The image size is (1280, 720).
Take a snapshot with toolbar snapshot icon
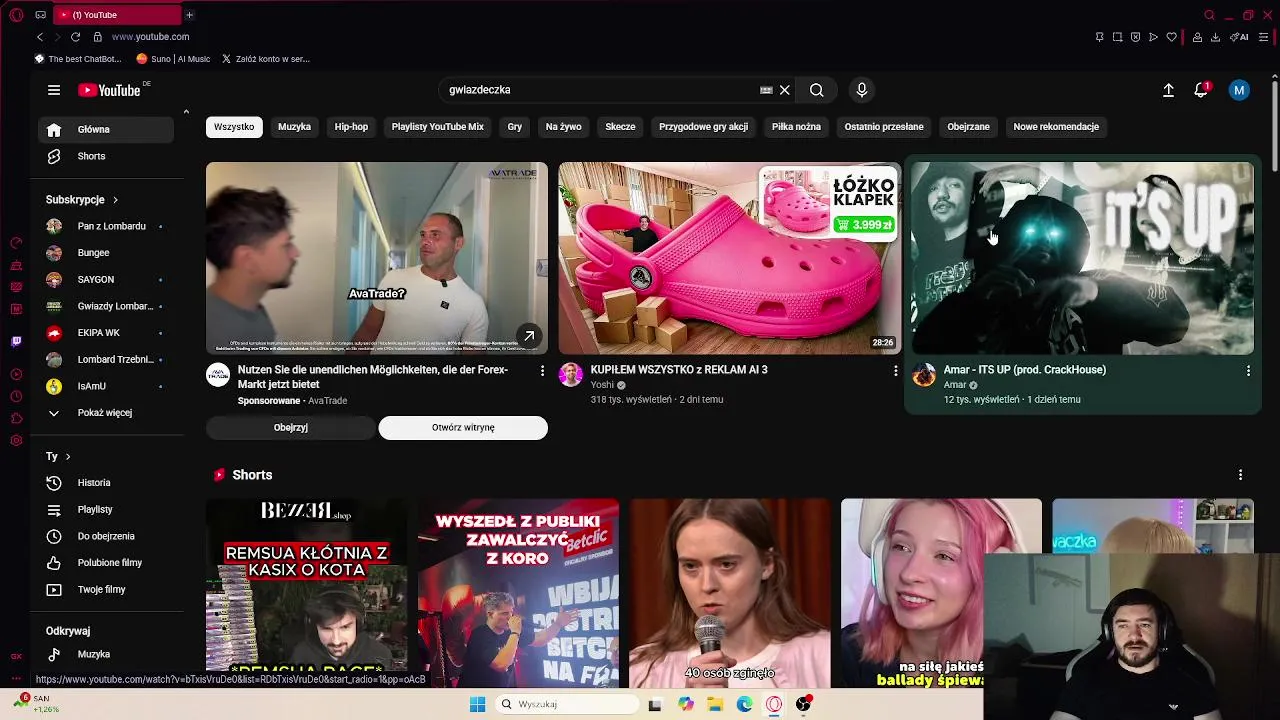point(1117,37)
